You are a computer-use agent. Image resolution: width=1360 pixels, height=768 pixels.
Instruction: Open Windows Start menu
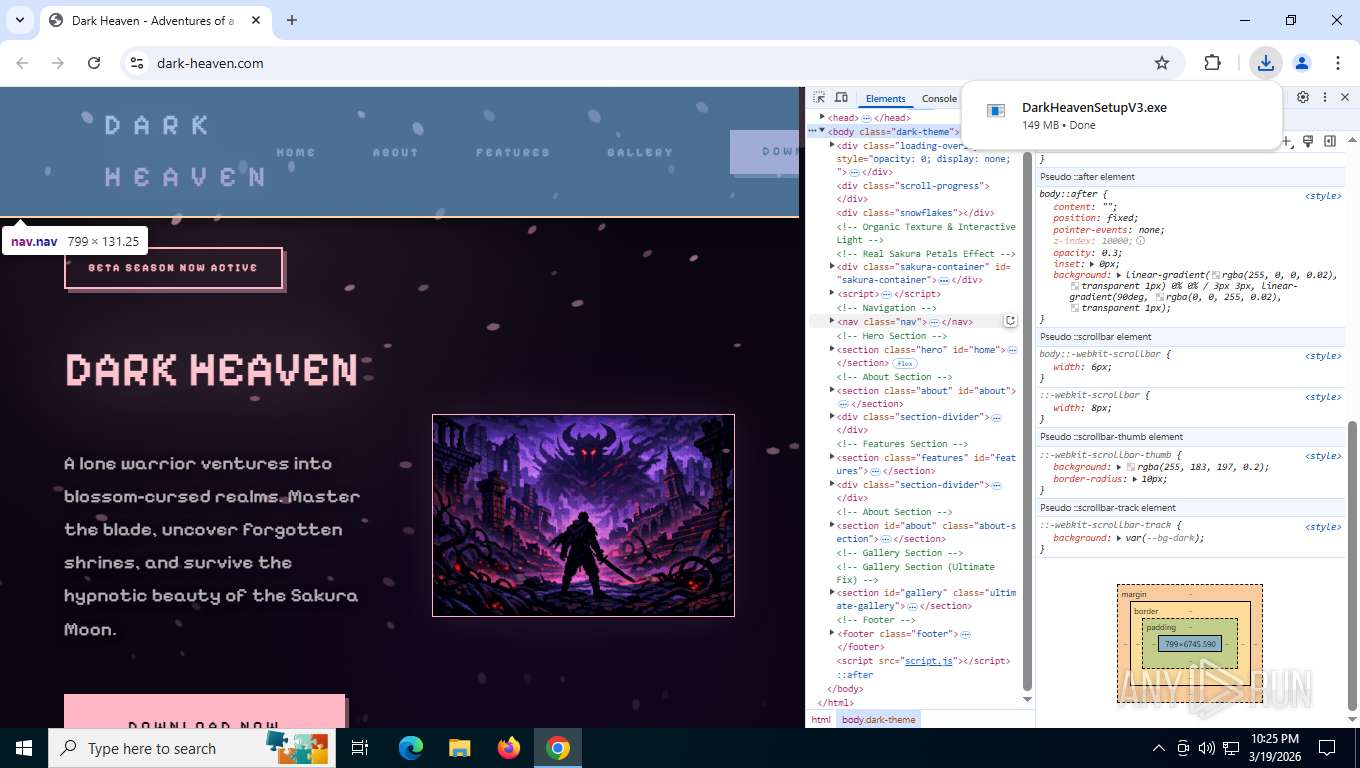click(24, 748)
